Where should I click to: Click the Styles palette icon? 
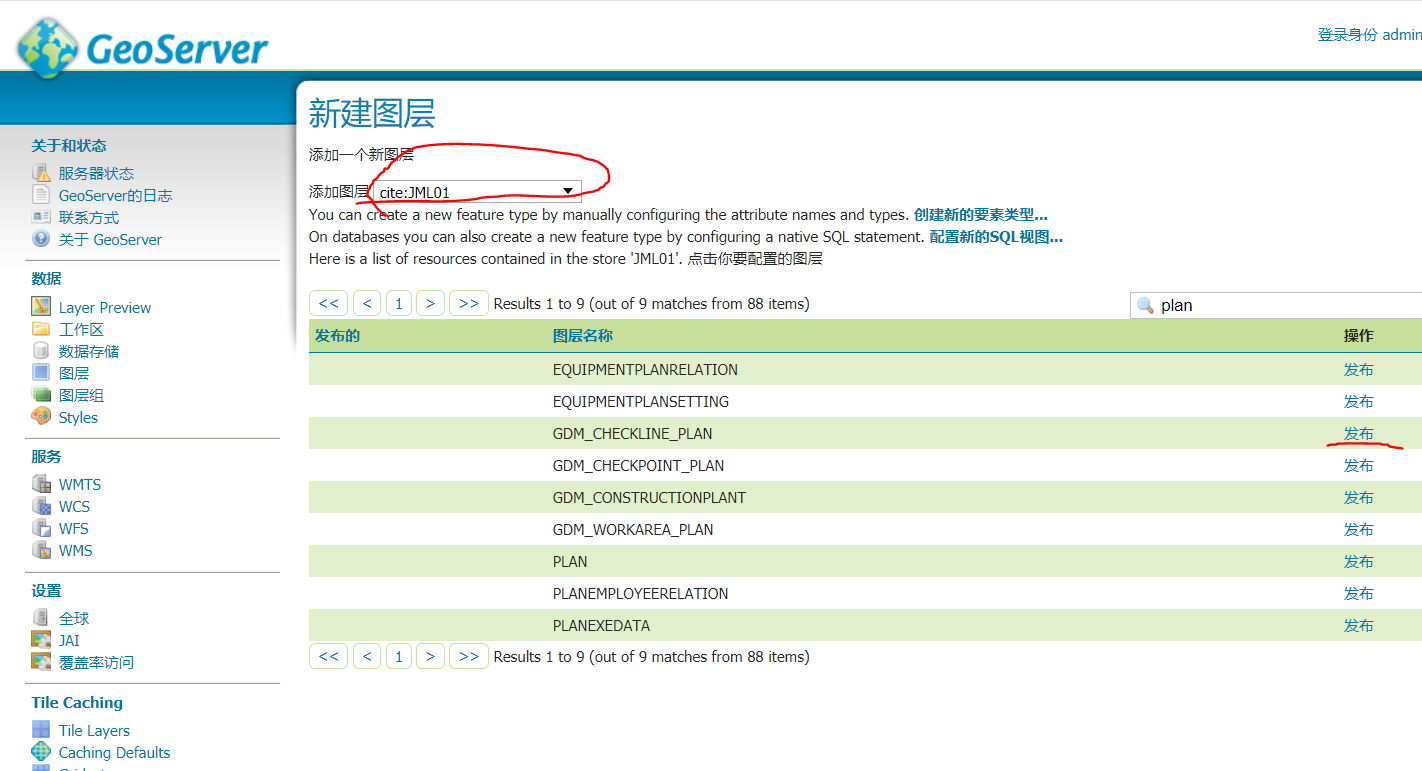41,417
